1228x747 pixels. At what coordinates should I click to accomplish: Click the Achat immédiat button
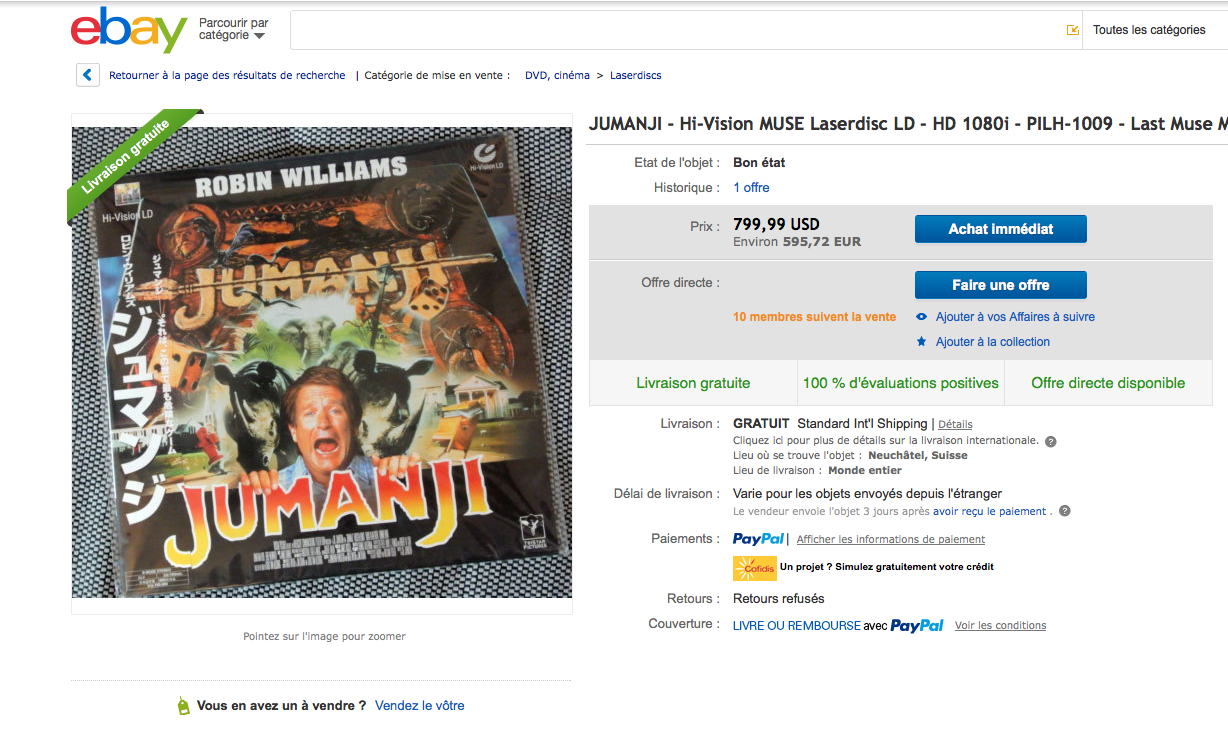pos(1000,229)
